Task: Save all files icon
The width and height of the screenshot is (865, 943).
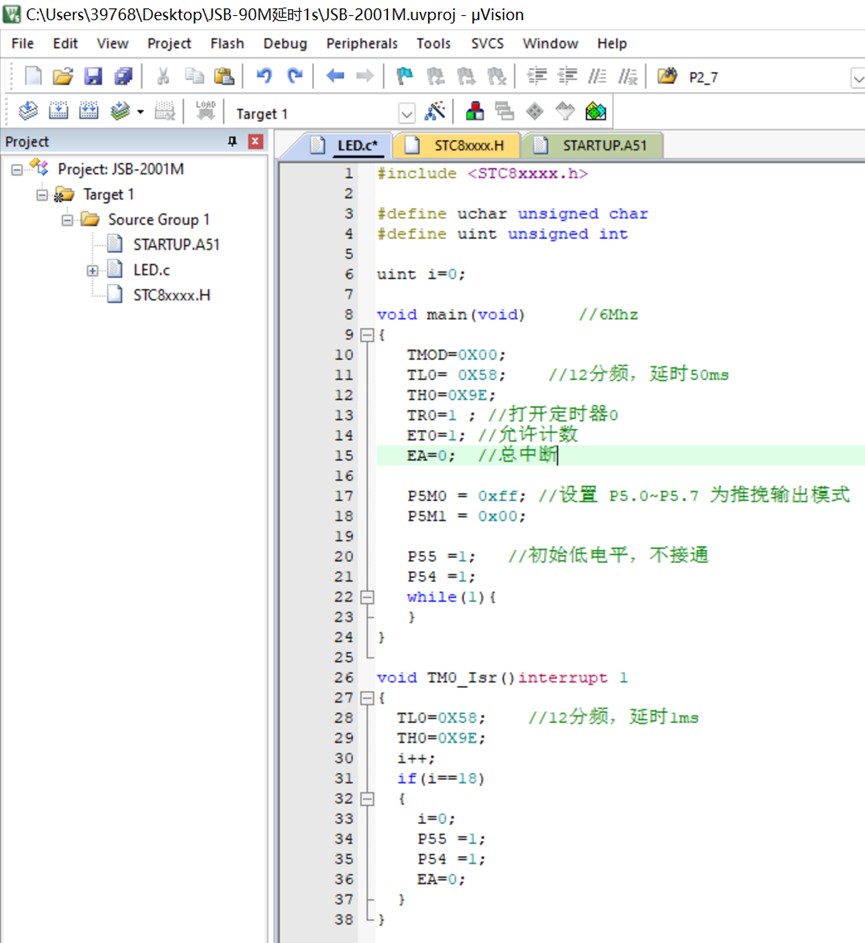Action: click(123, 76)
